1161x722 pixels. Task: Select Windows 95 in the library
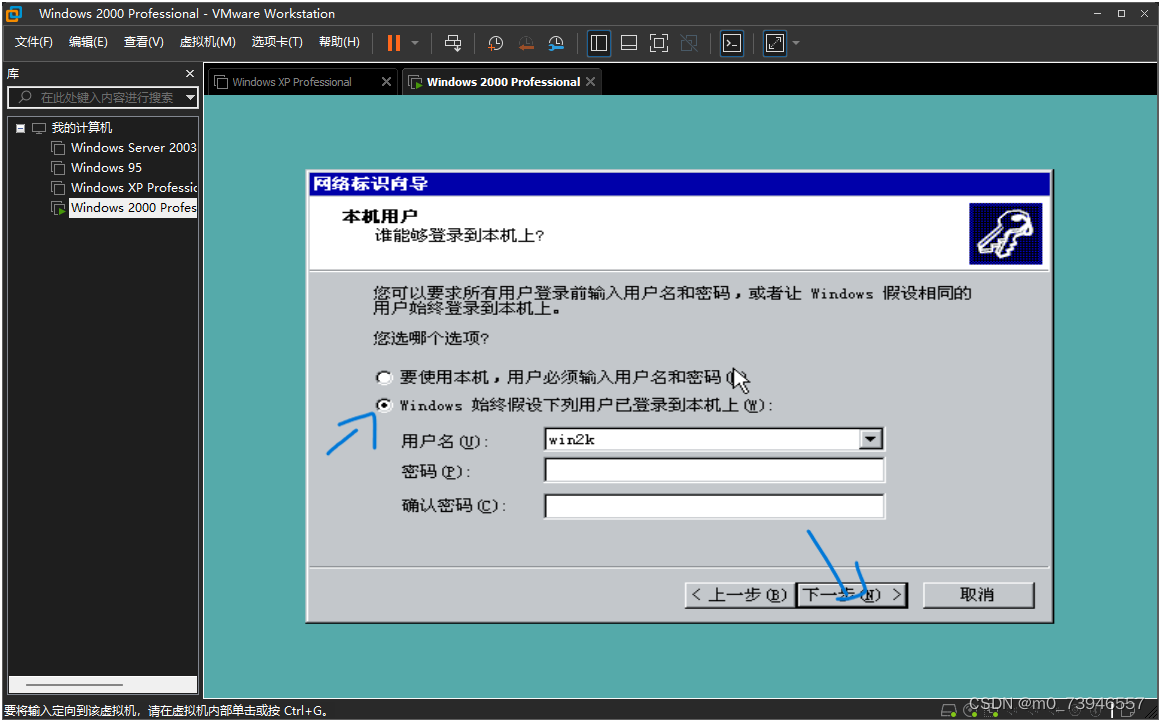click(106, 167)
